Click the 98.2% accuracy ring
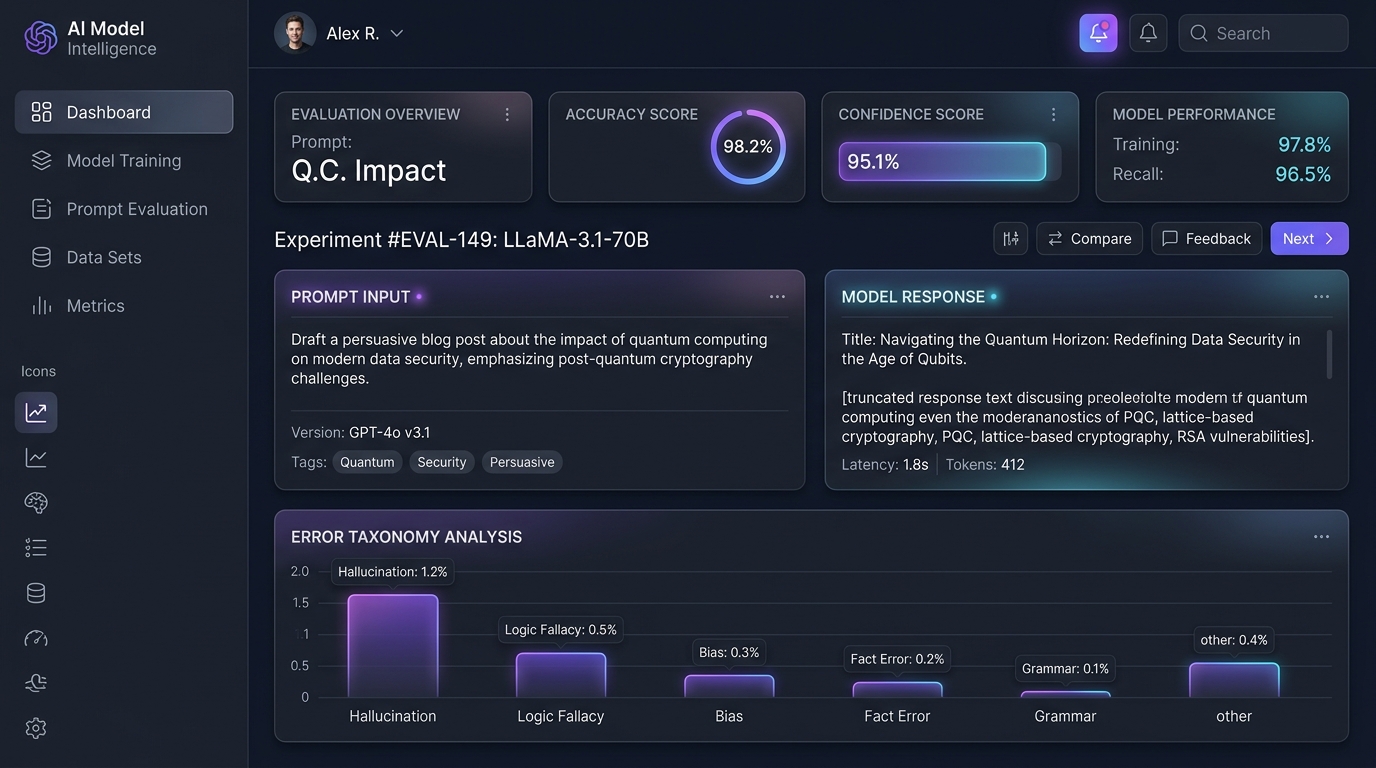This screenshot has width=1376, height=768. [x=748, y=147]
